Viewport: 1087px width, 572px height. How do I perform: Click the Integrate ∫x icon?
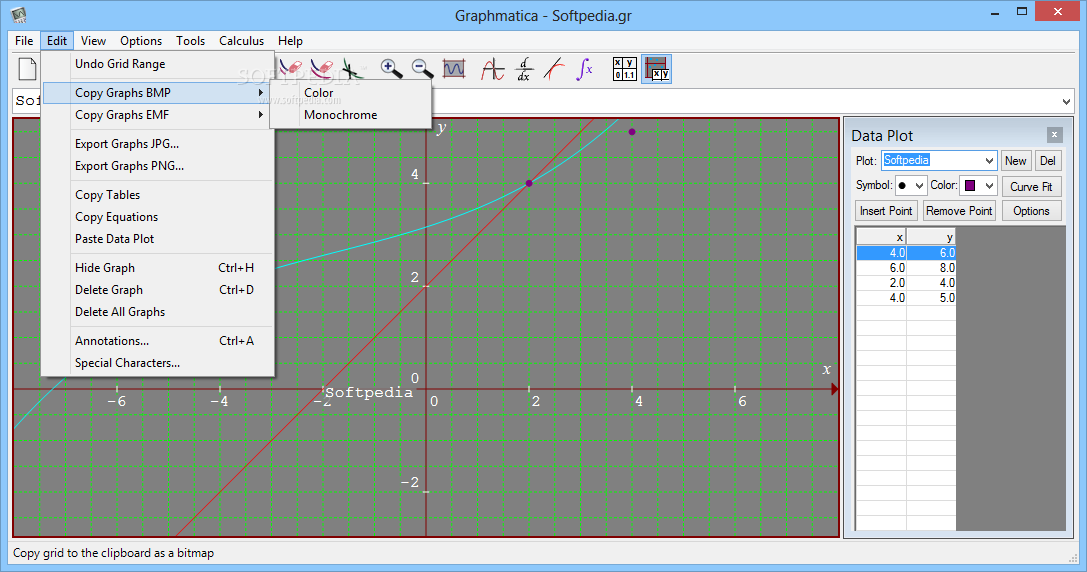(584, 69)
